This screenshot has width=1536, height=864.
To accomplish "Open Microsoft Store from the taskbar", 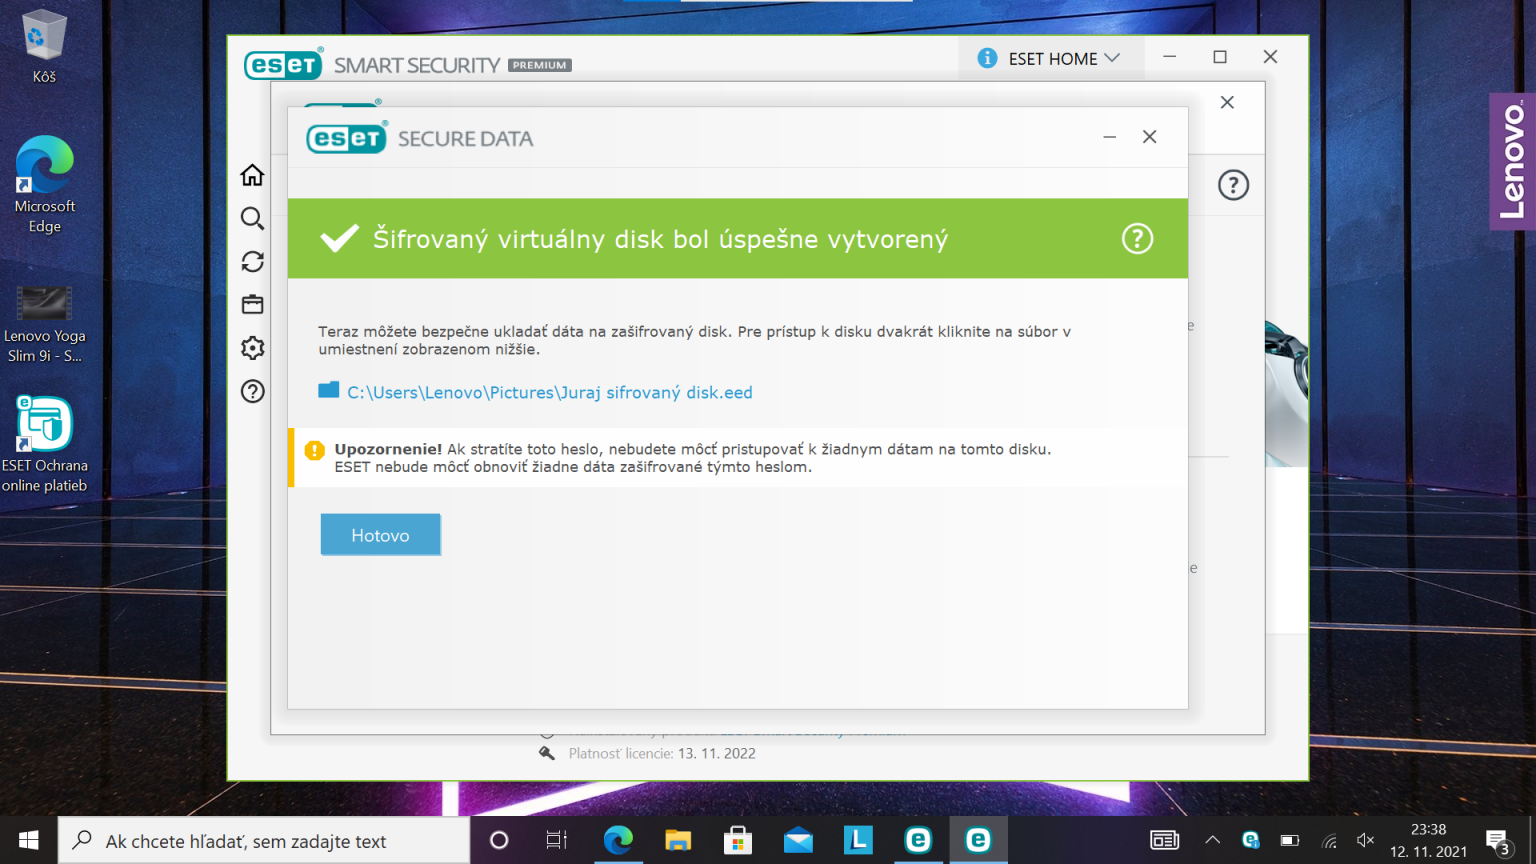I will click(x=738, y=840).
